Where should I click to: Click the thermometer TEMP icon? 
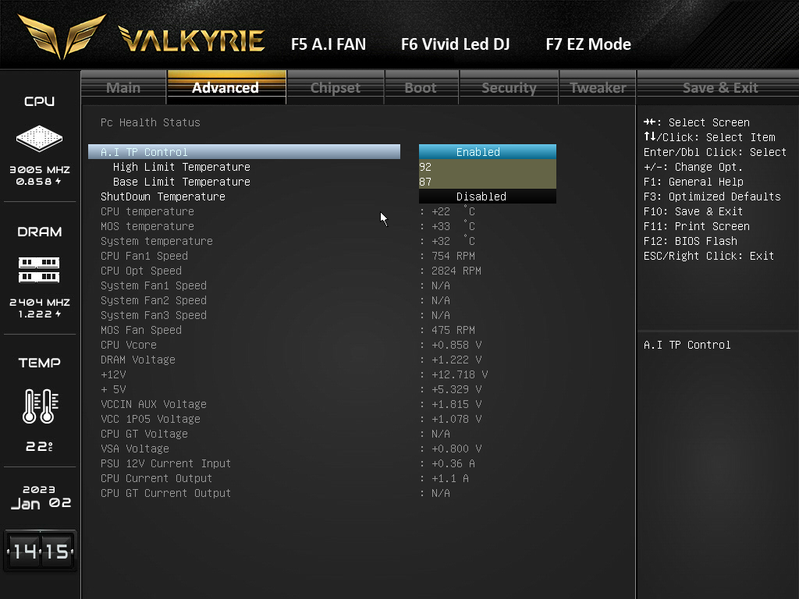[40, 406]
